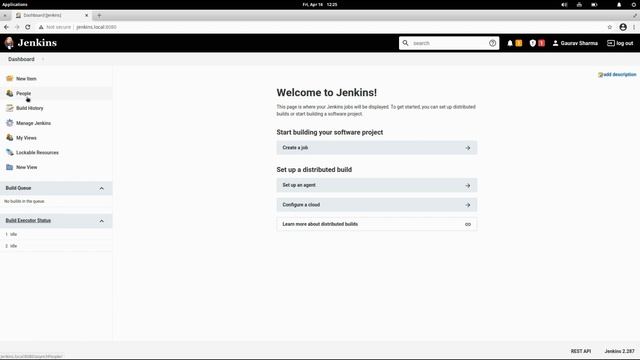Click the top bar date and time
The image size is (640, 360).
click(320, 4)
